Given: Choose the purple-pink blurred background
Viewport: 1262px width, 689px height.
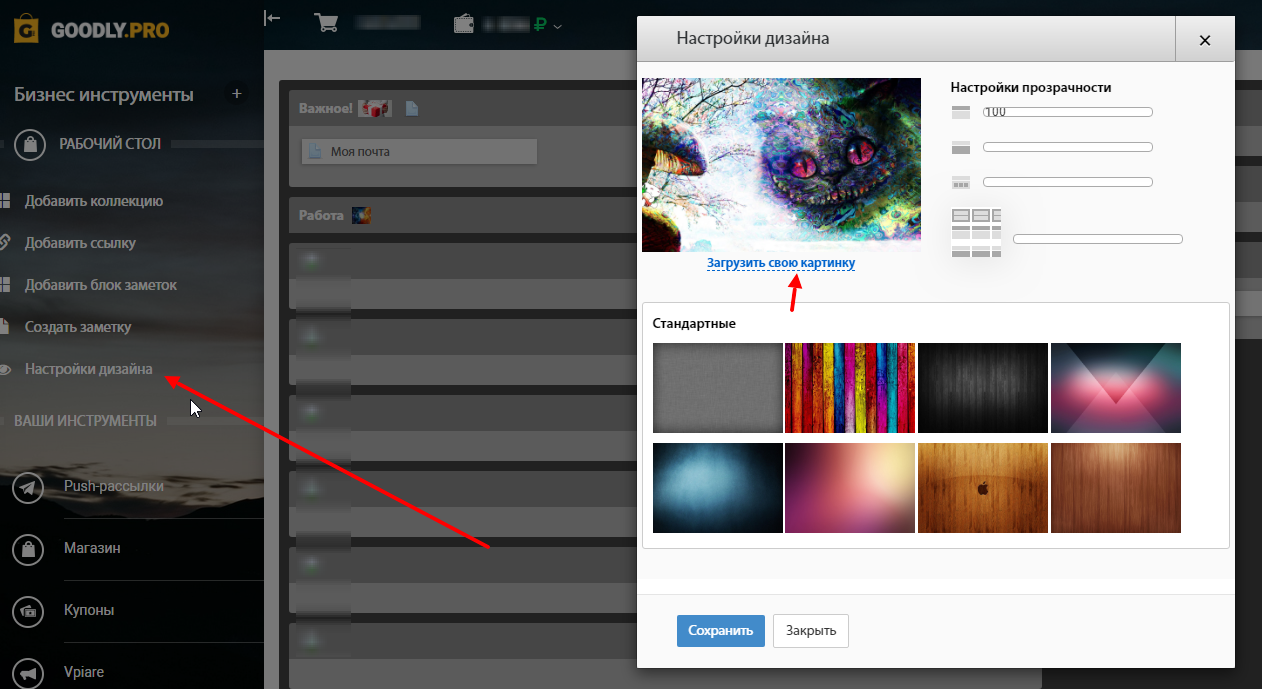Looking at the screenshot, I should coord(850,488).
